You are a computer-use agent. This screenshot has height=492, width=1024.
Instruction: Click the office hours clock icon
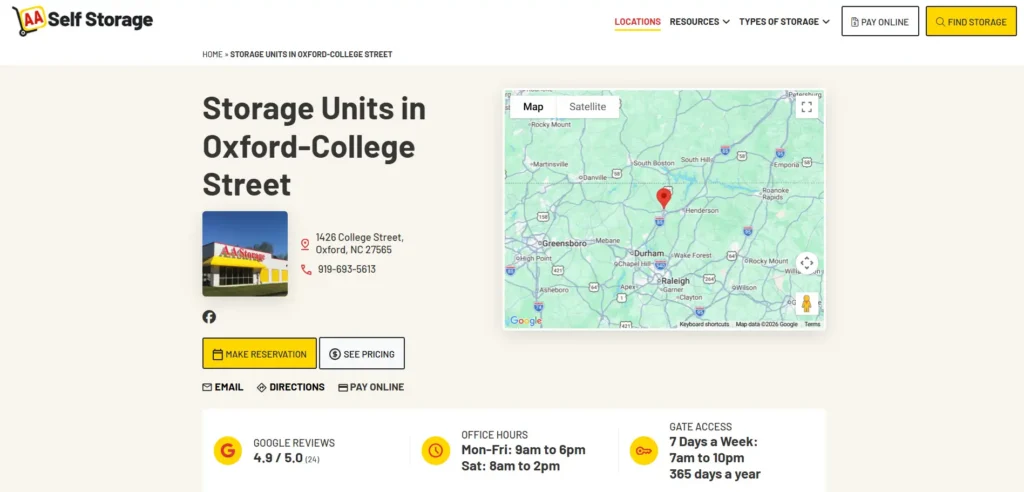pos(436,451)
